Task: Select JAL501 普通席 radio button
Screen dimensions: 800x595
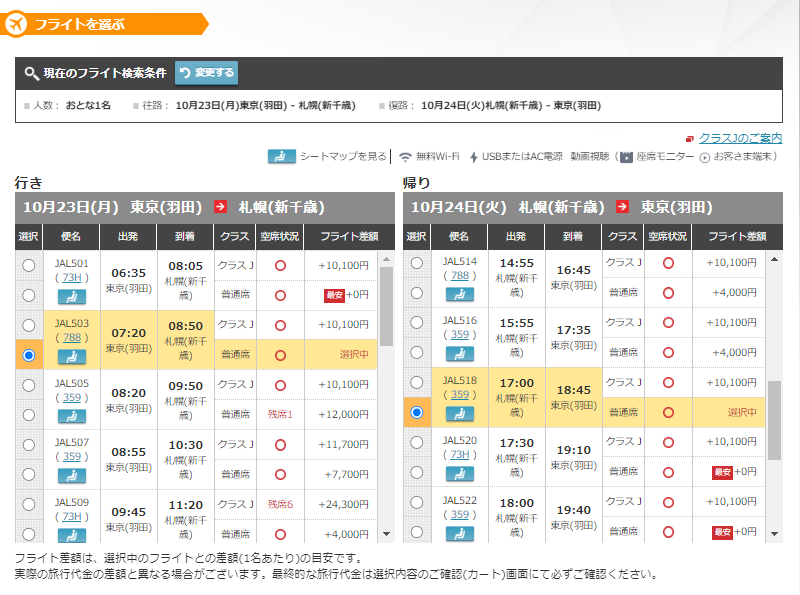Action: (29, 295)
